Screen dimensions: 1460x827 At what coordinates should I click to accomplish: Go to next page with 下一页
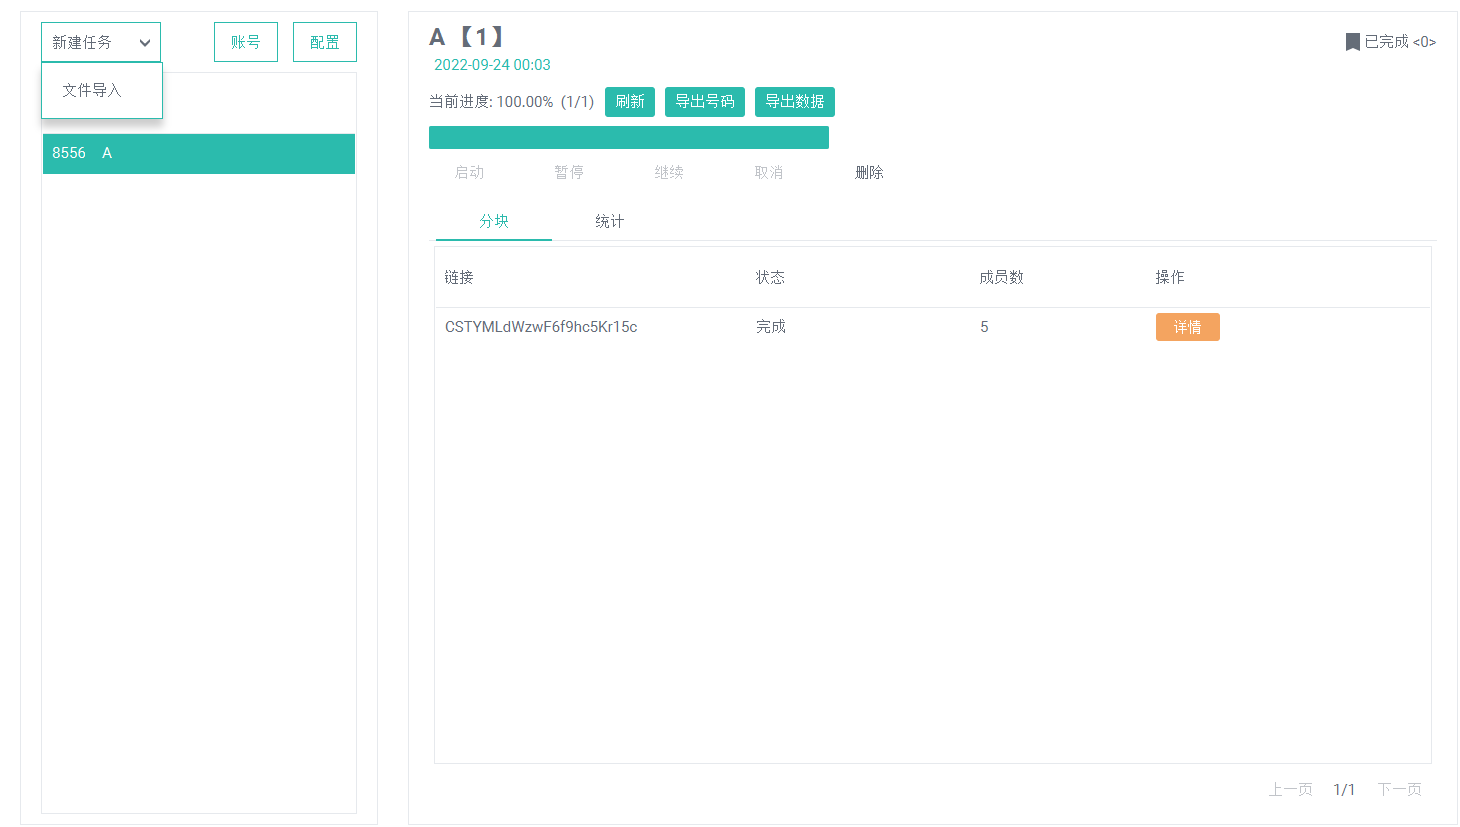tap(1399, 790)
